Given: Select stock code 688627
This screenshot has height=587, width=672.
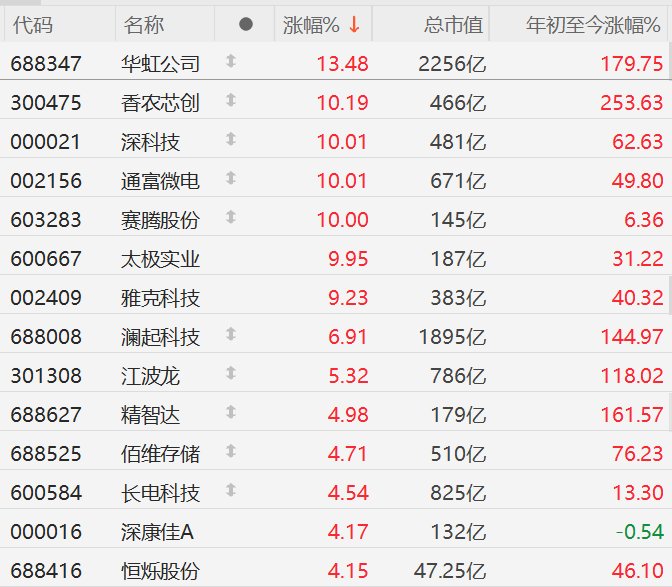Looking at the screenshot, I should 46,415.
